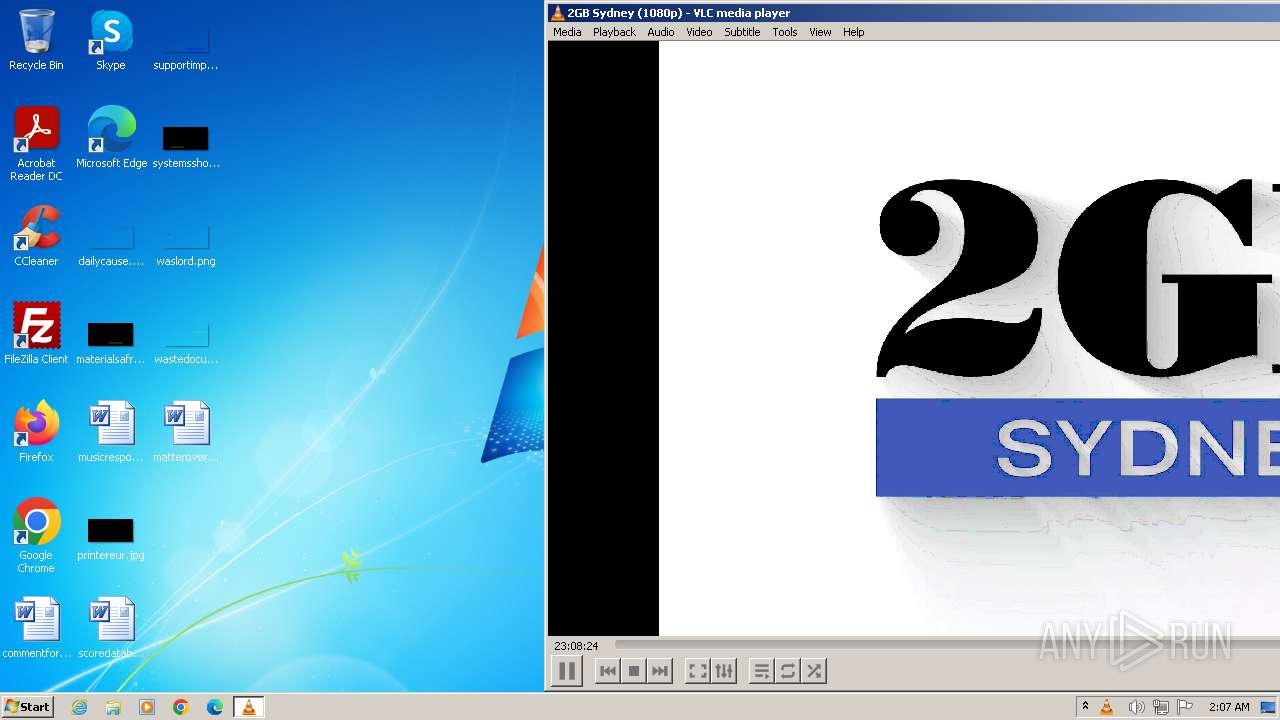Screen dimensions: 1280x720
Task: Click the 2:07 AM taskbar clock
Action: click(x=1229, y=707)
